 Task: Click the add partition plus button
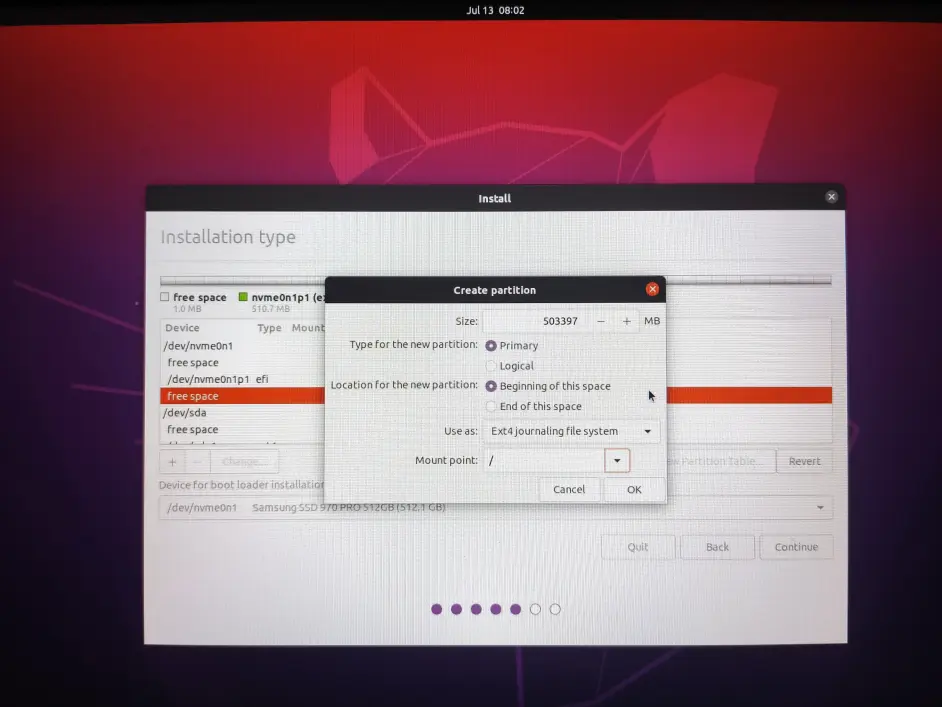tap(172, 462)
